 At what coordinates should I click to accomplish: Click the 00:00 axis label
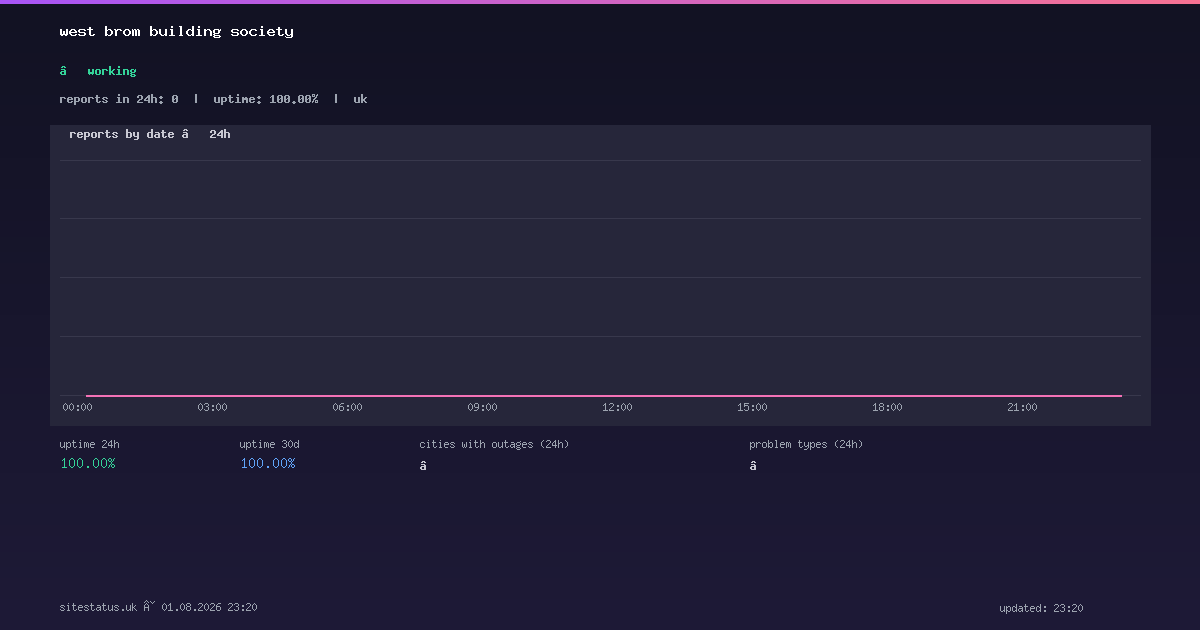(77, 408)
